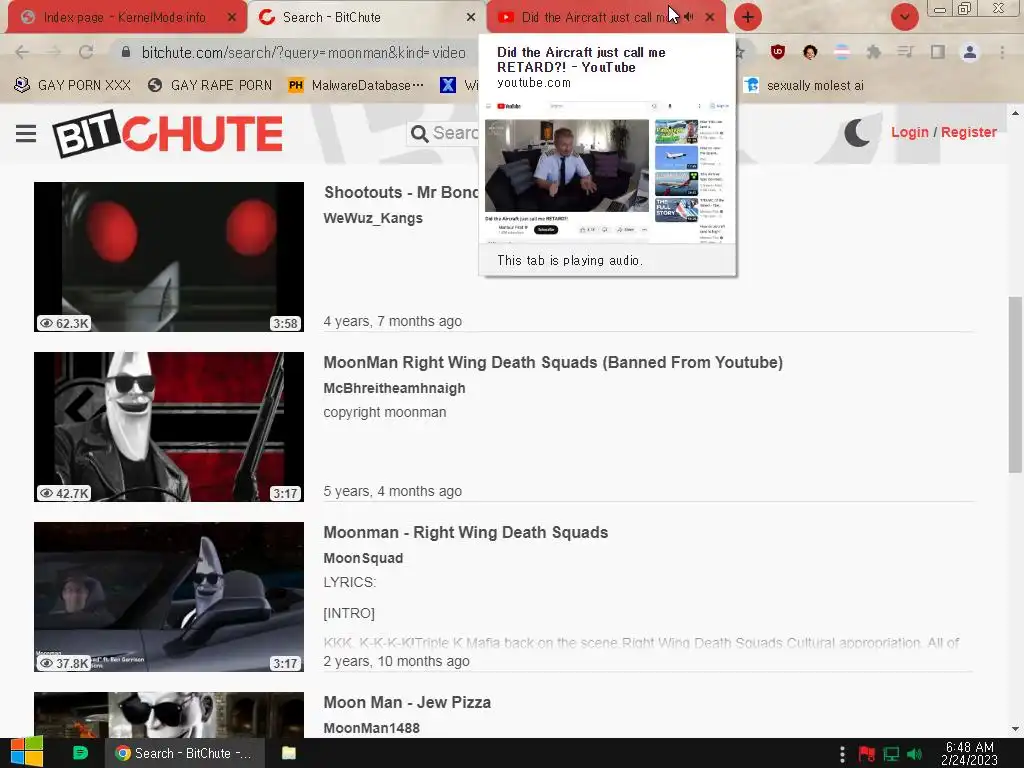Open the McBhreitheamhnaigh channel link

click(x=394, y=388)
